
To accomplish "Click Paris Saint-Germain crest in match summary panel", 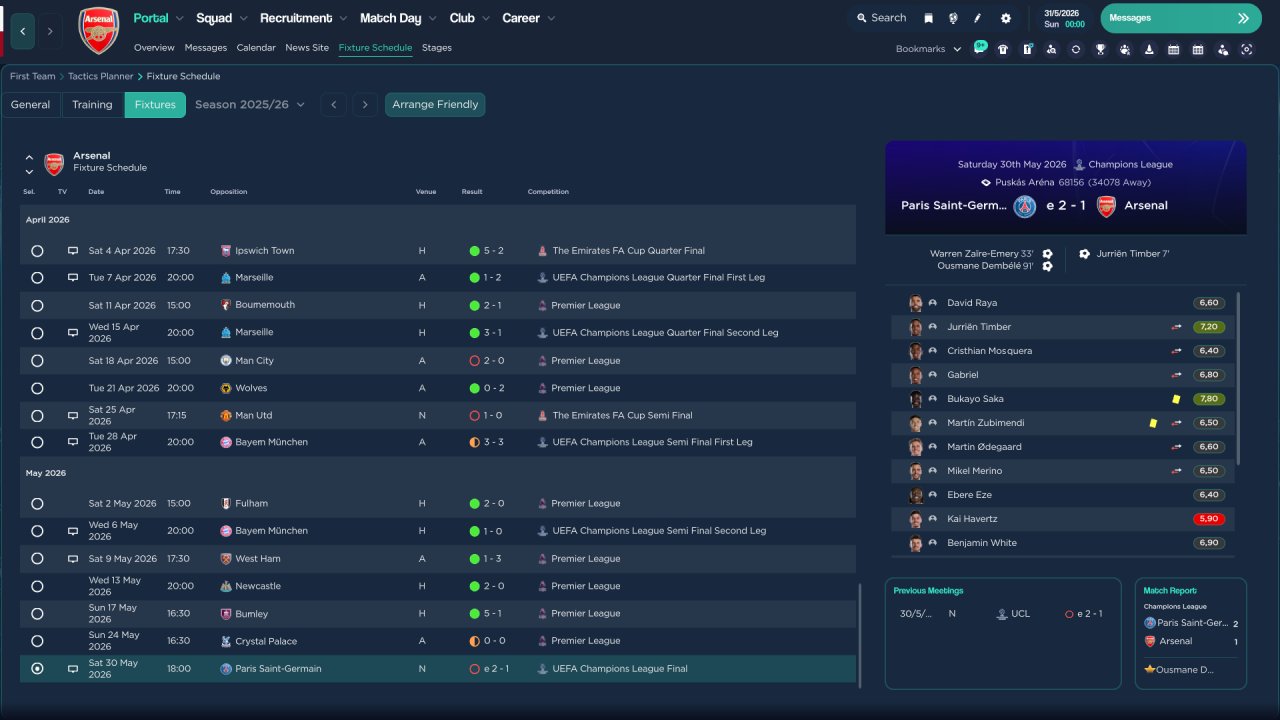I will pyautogui.click(x=1025, y=206).
